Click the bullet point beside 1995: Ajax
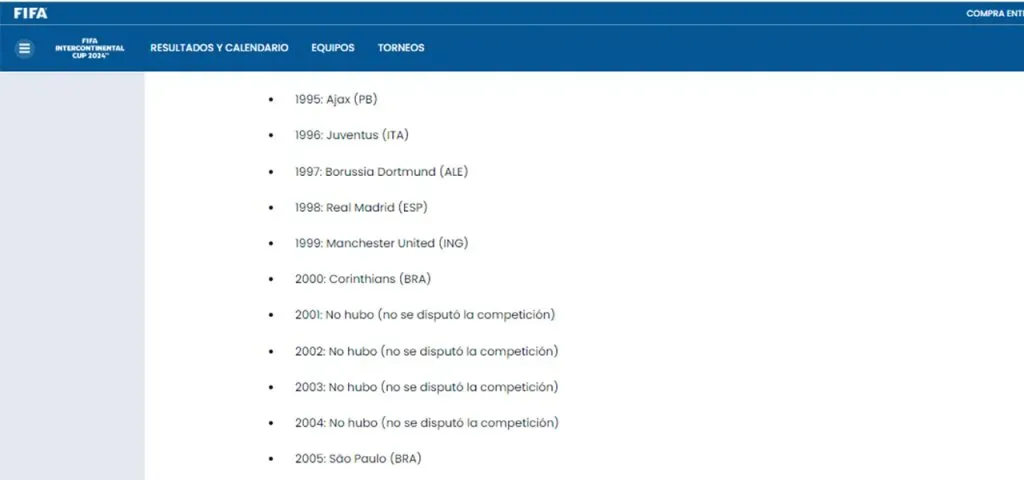Viewport: 1024px width, 480px height. (x=271, y=100)
